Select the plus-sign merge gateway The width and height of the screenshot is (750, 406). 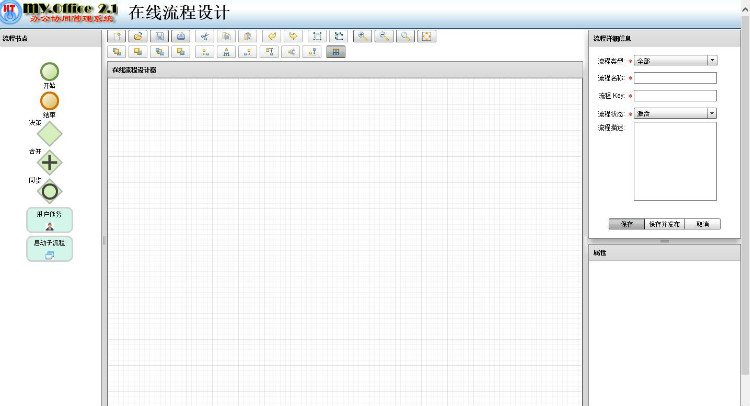(x=50, y=163)
